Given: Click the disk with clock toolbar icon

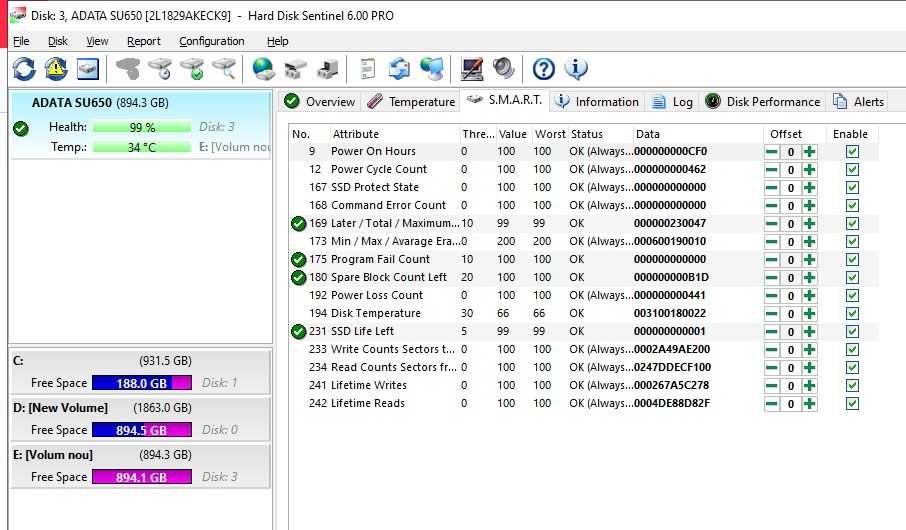Looking at the screenshot, I should click(x=160, y=69).
